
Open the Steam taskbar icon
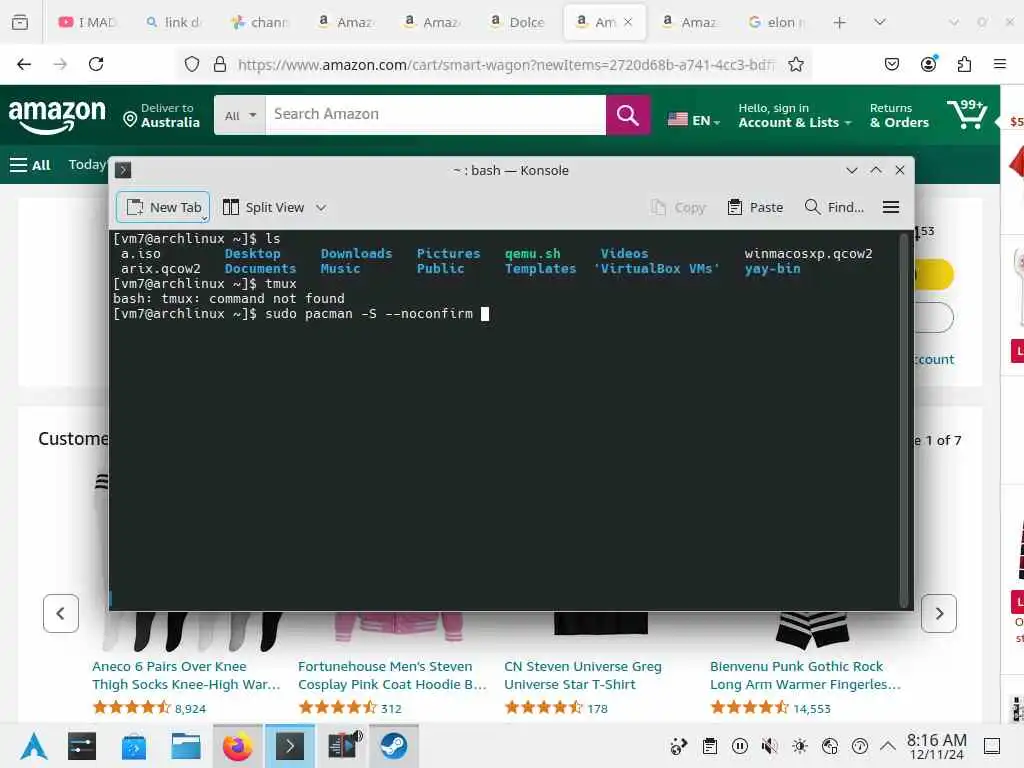[x=394, y=746]
